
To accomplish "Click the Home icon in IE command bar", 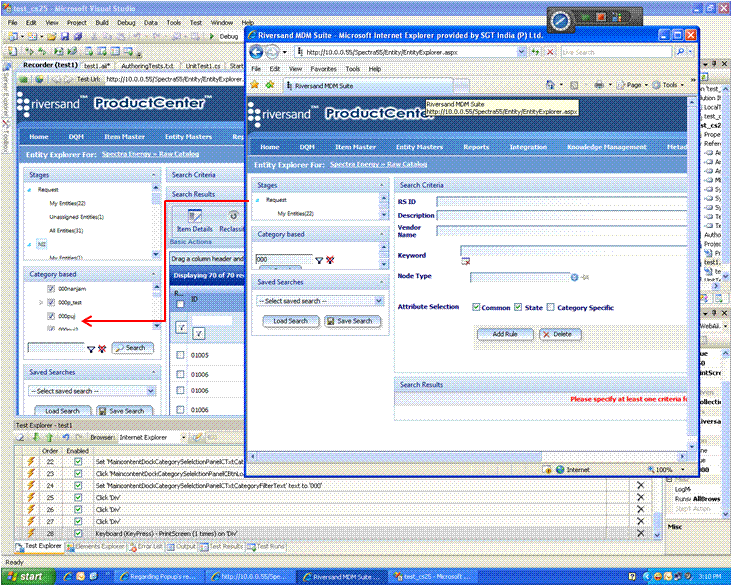I will click(x=550, y=85).
